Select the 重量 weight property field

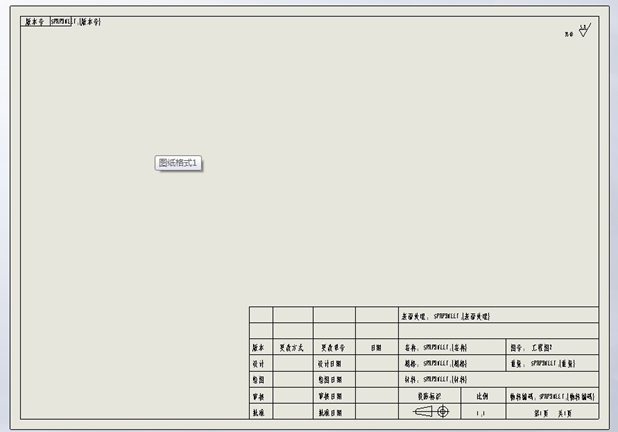pos(540,364)
